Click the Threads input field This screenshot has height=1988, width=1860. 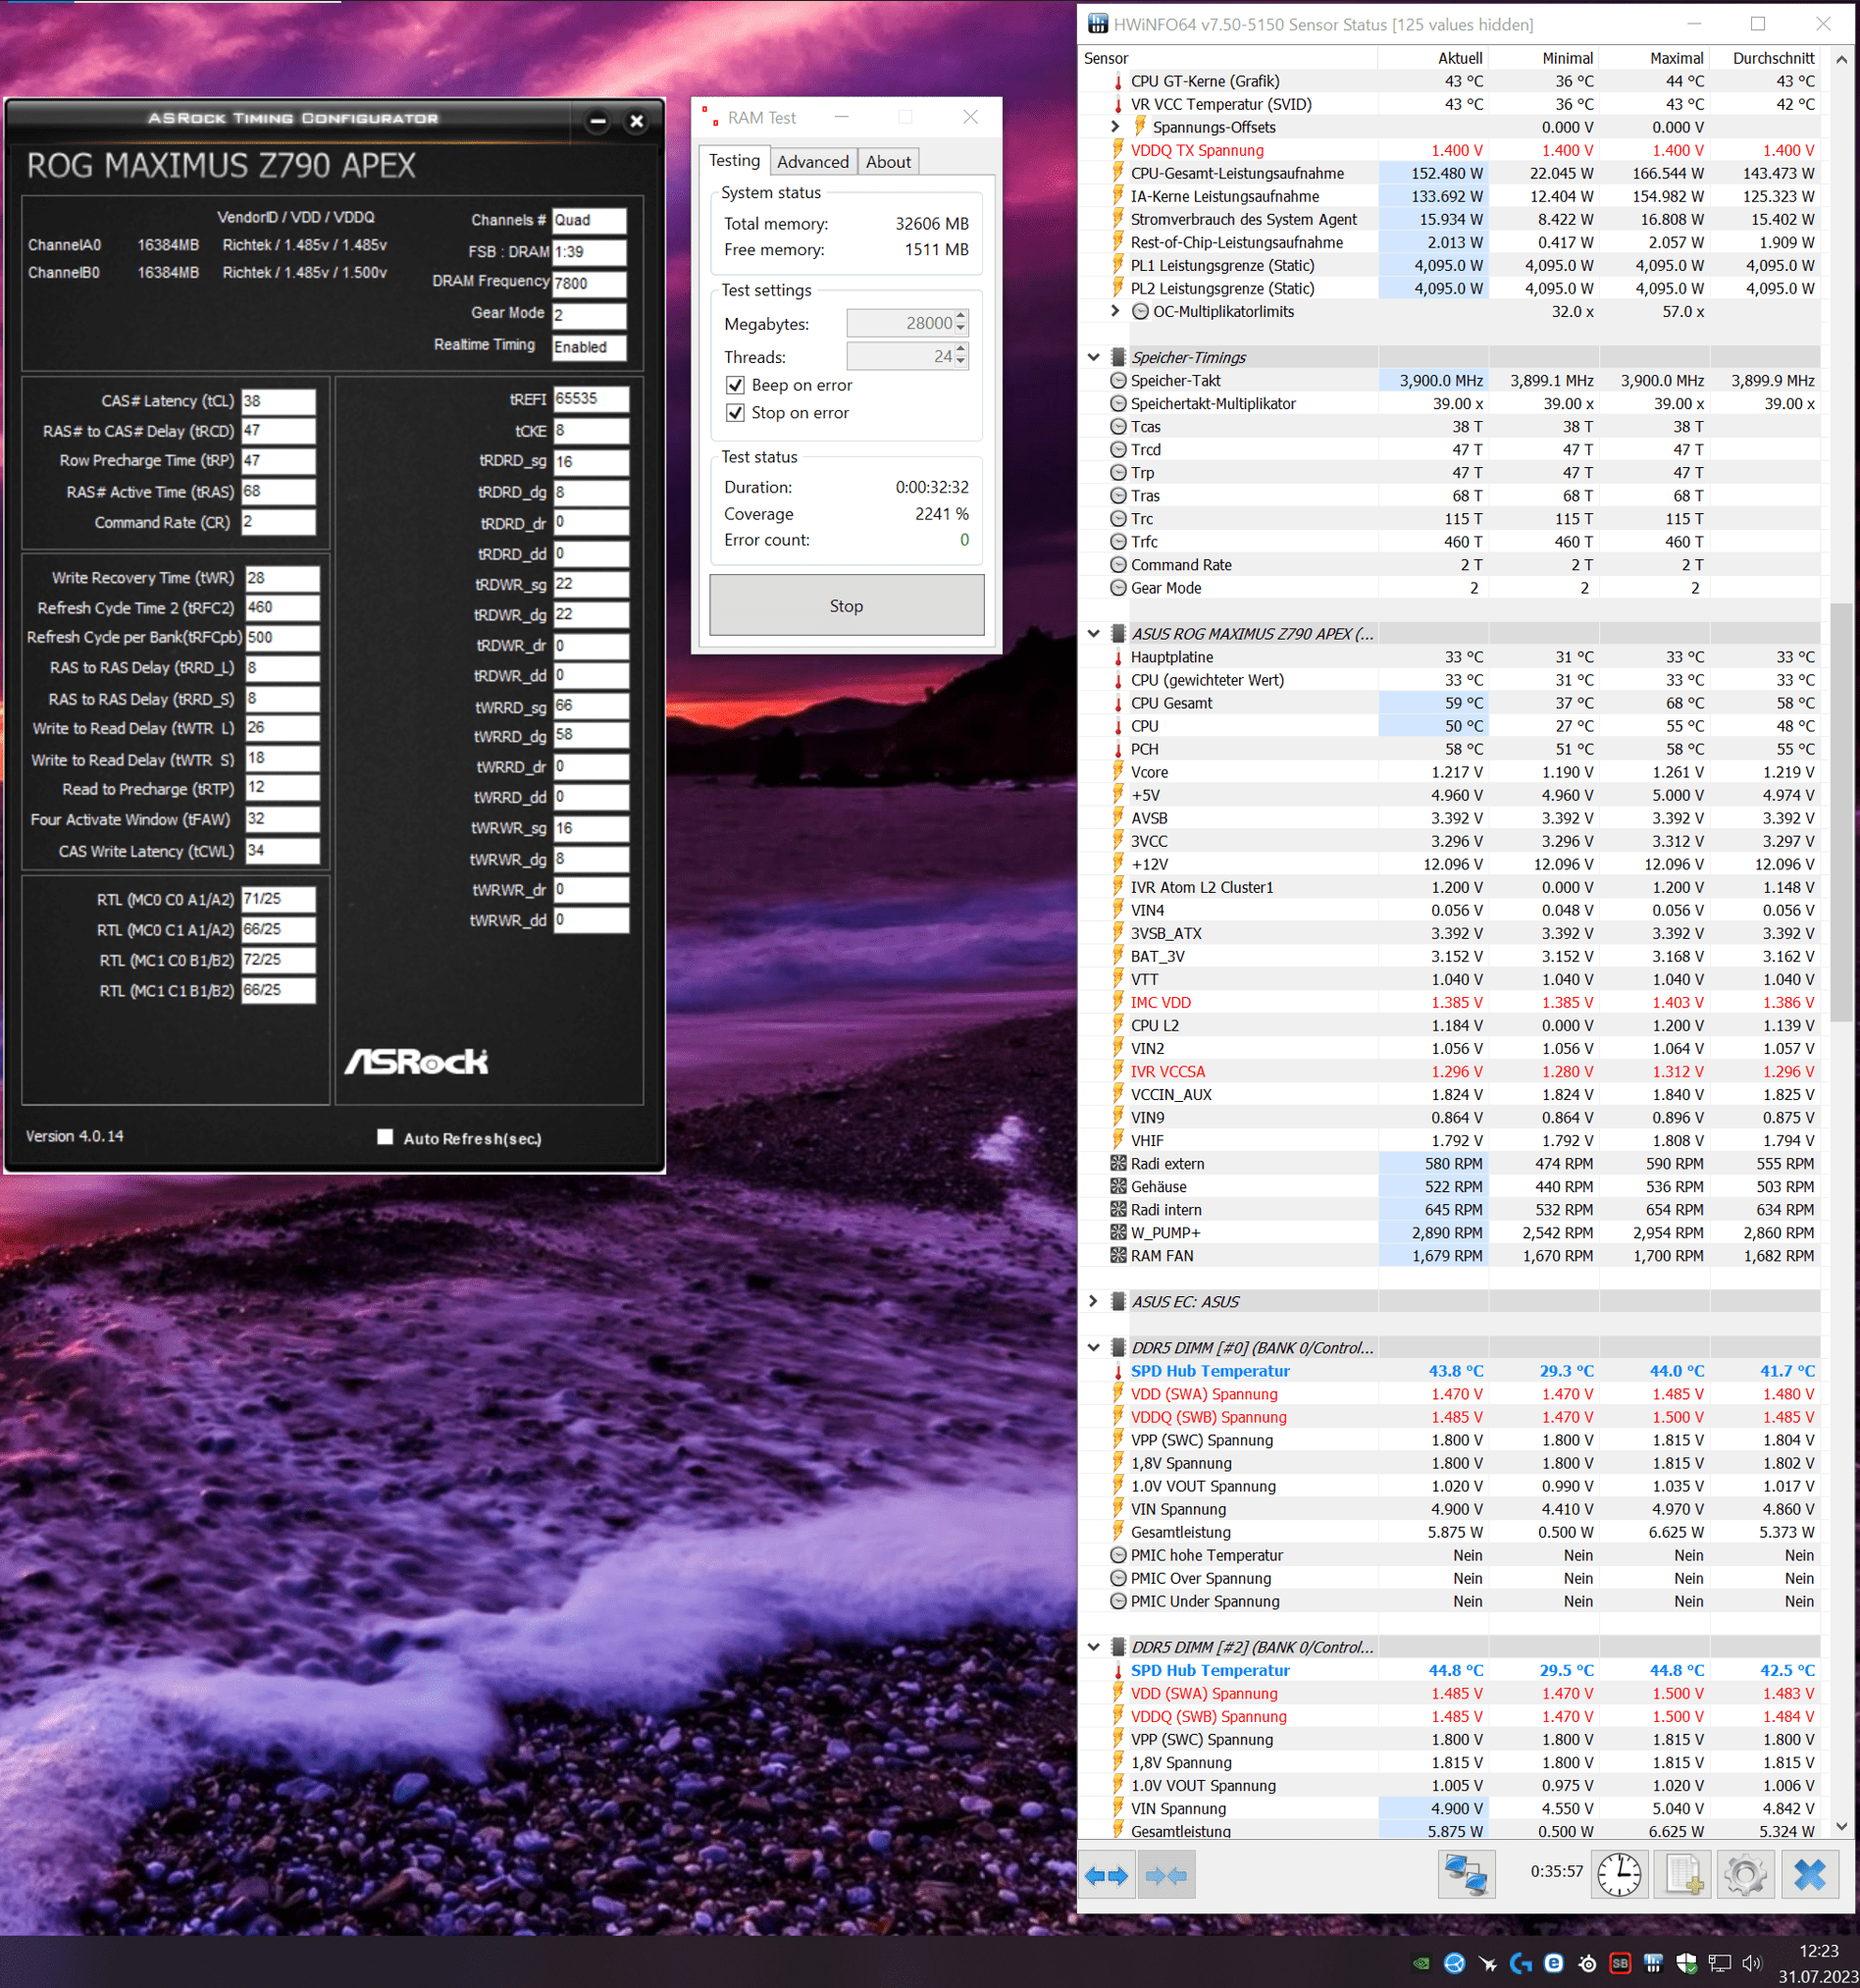pyautogui.click(x=907, y=356)
